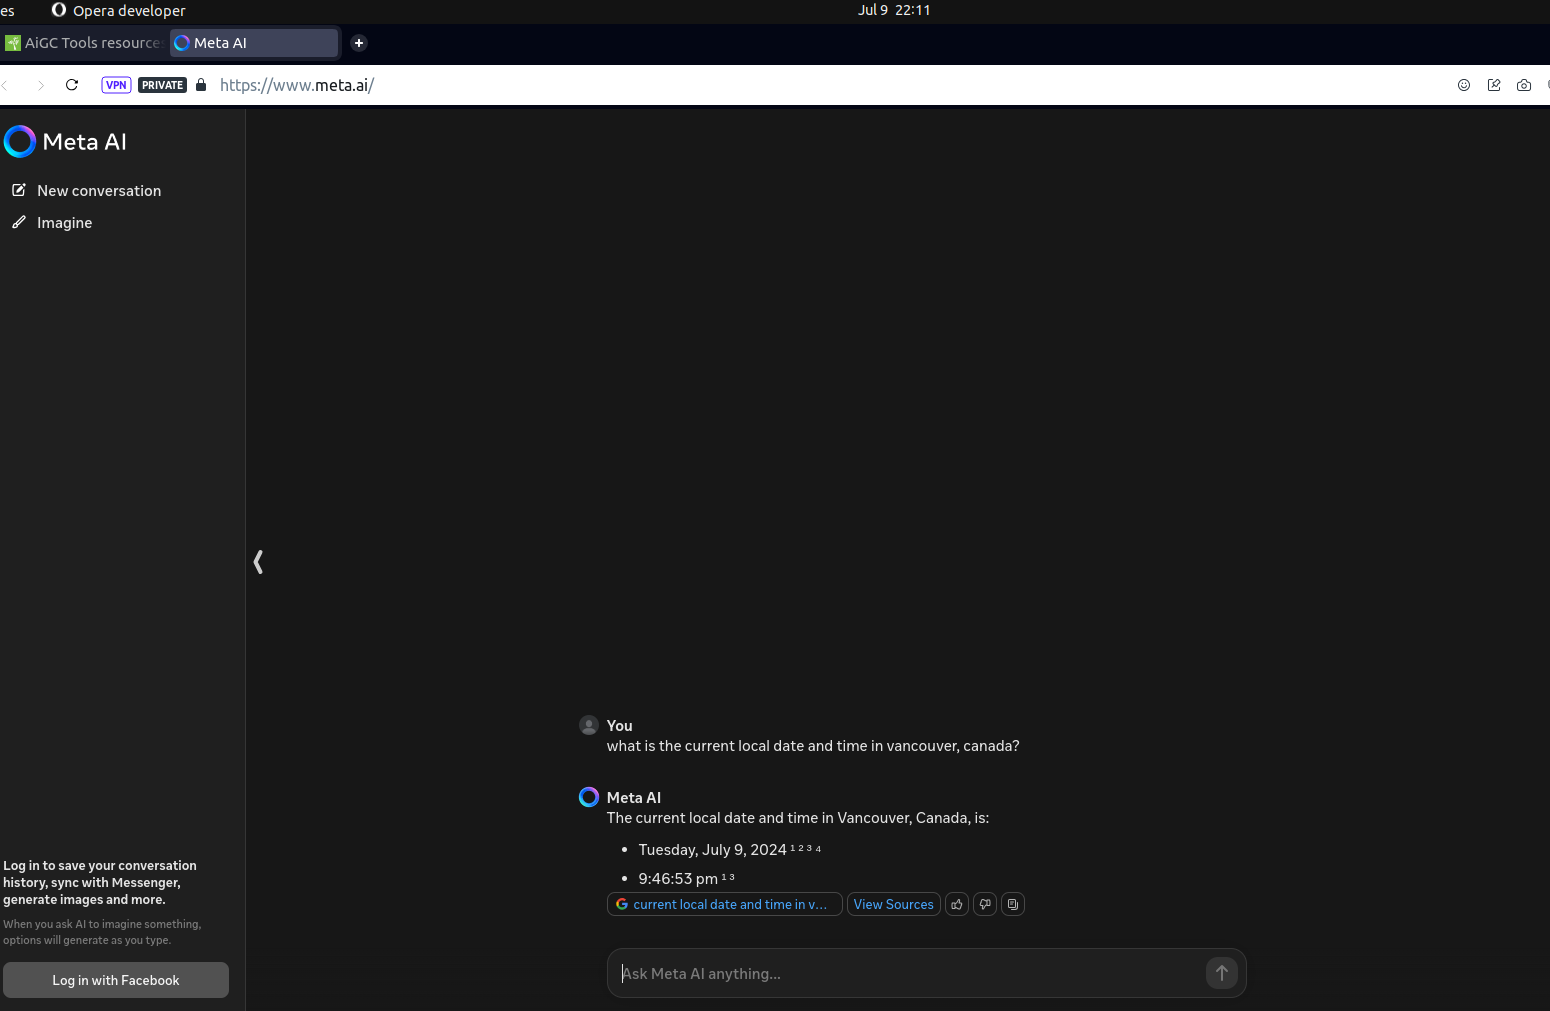Take a snapshot with the camera icon
Viewport: 1550px width, 1011px height.
tap(1524, 85)
